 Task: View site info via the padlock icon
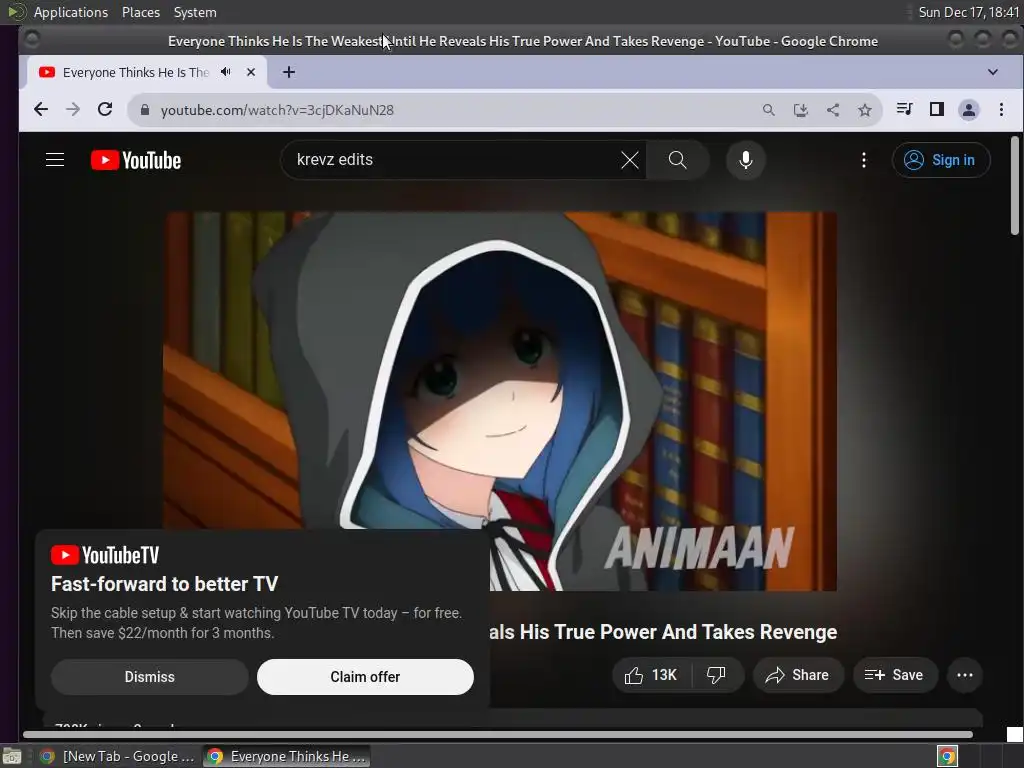(145, 110)
